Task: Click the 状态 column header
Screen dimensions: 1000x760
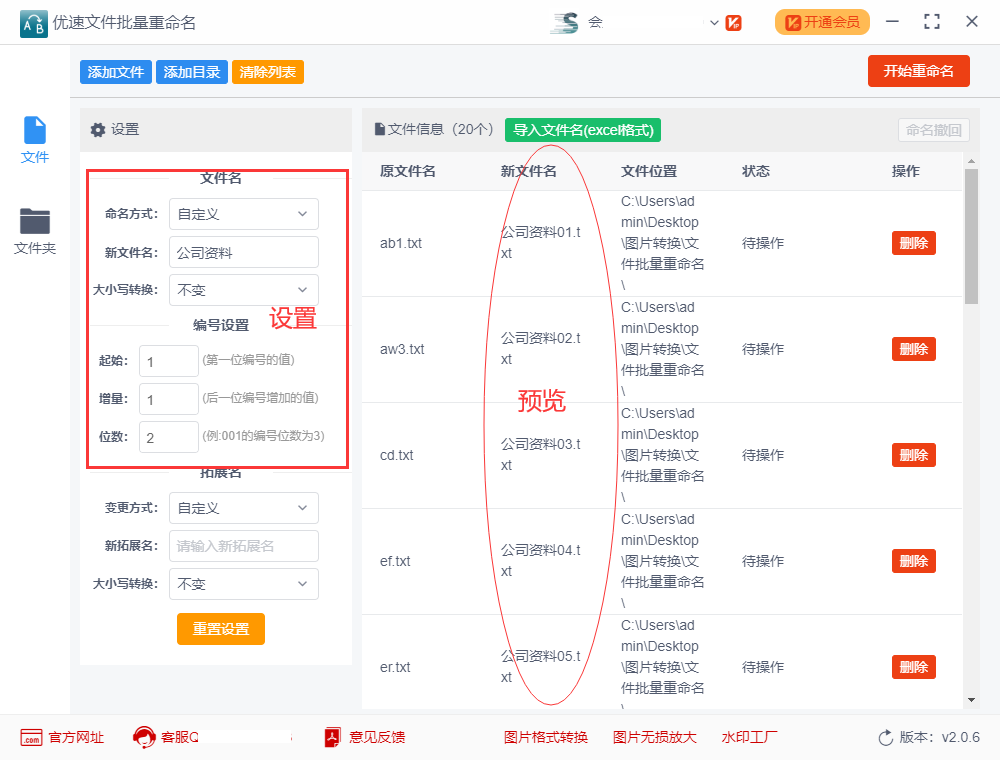Action: [756, 171]
